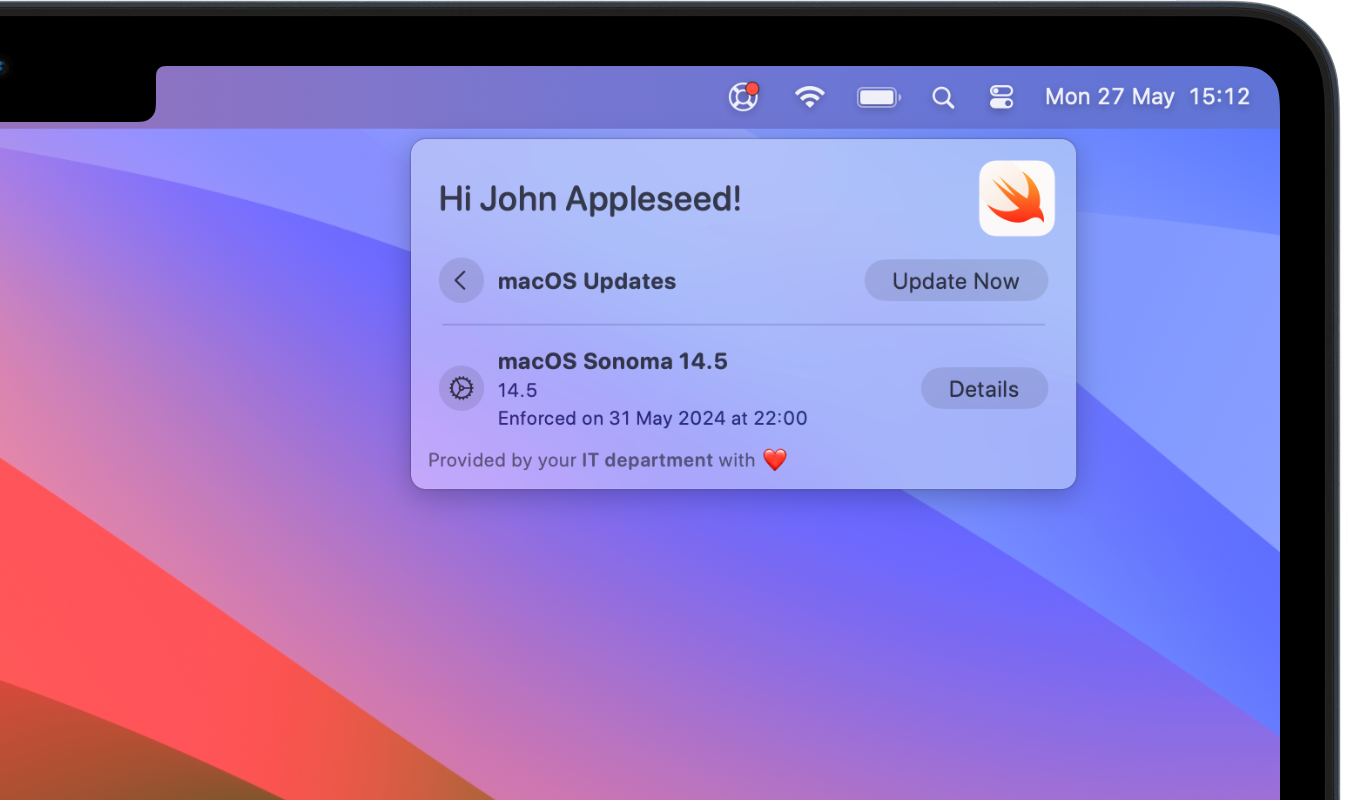The width and height of the screenshot is (1348, 800).
Task: Open the lifebuoy support menu bar icon
Action: pos(743,97)
